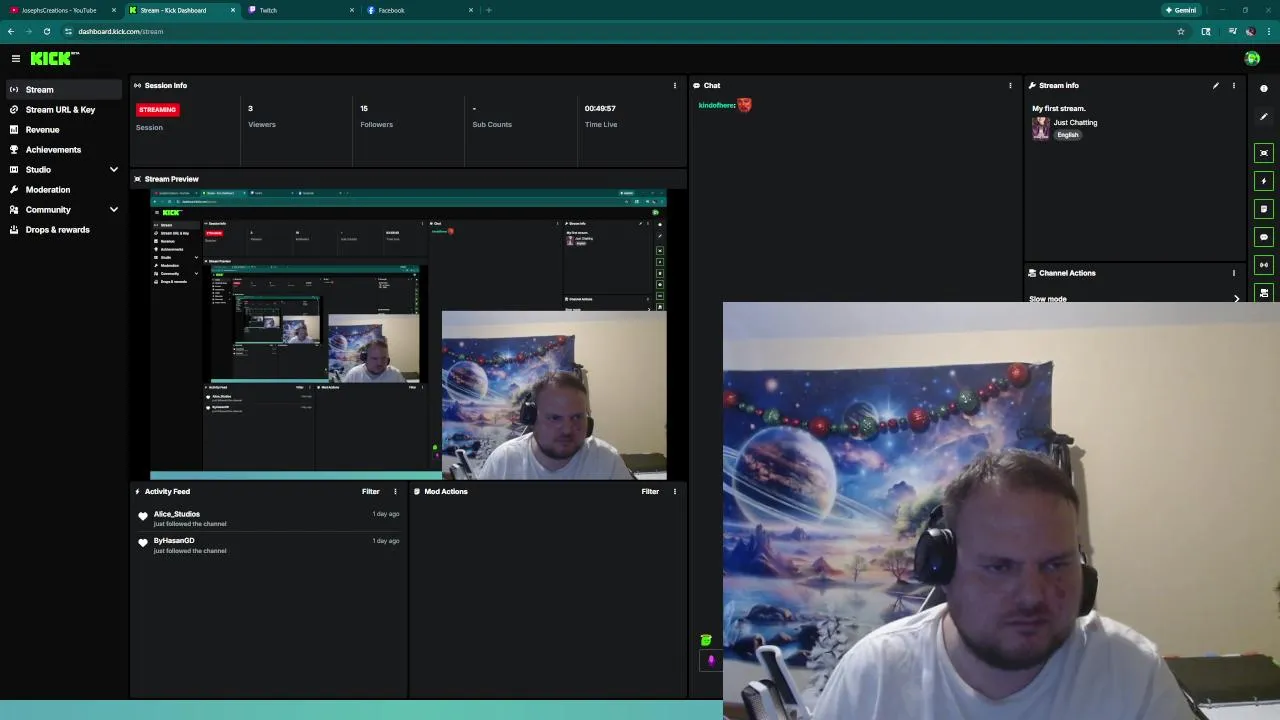The height and width of the screenshot is (720, 1280).
Task: Click the English language tag
Action: 1068,135
